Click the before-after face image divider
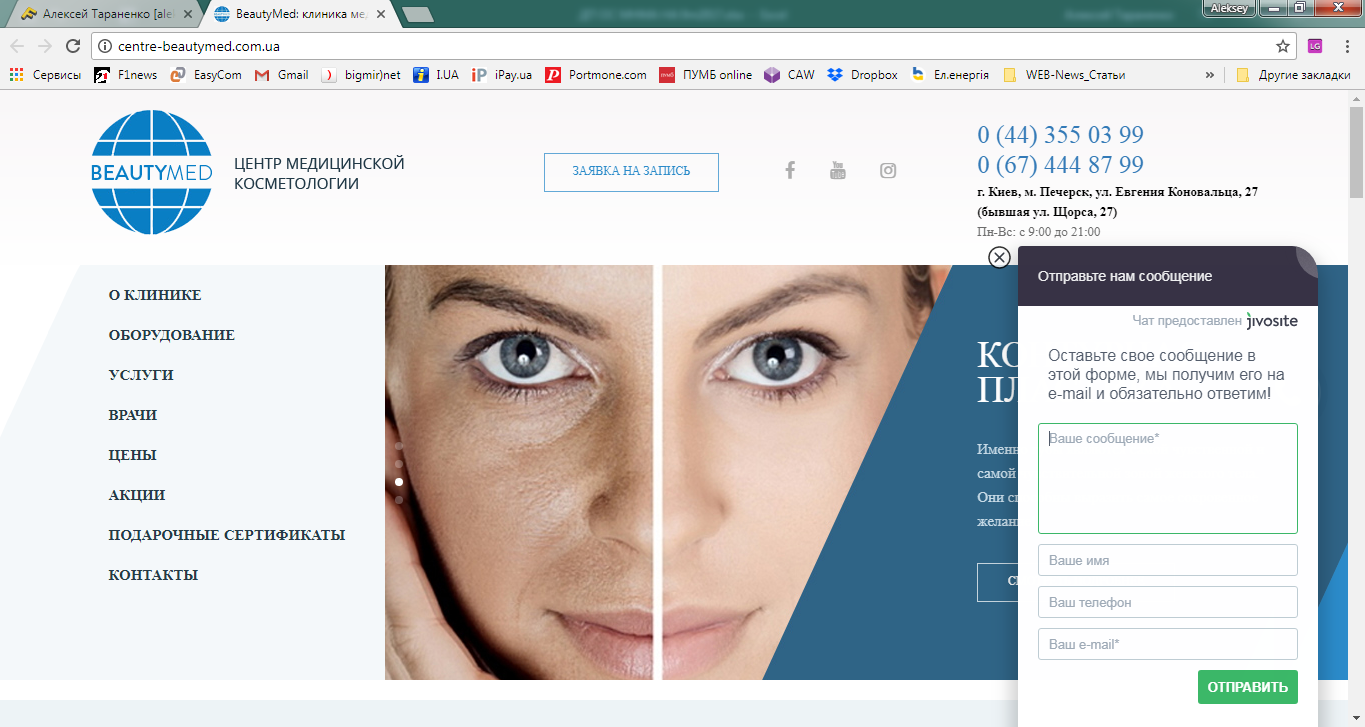The image size is (1365, 727). [x=657, y=472]
